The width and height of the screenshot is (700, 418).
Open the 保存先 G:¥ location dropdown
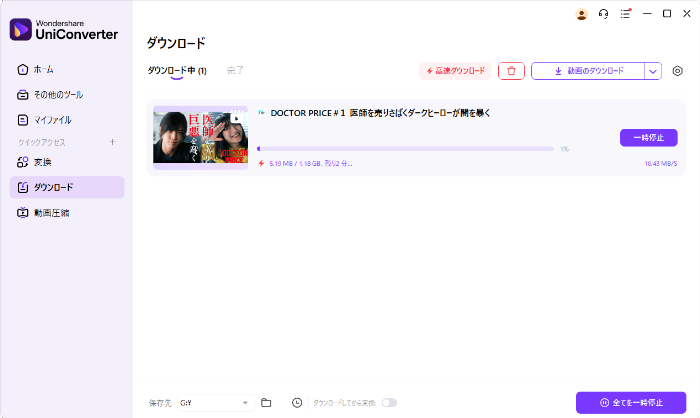coord(216,403)
